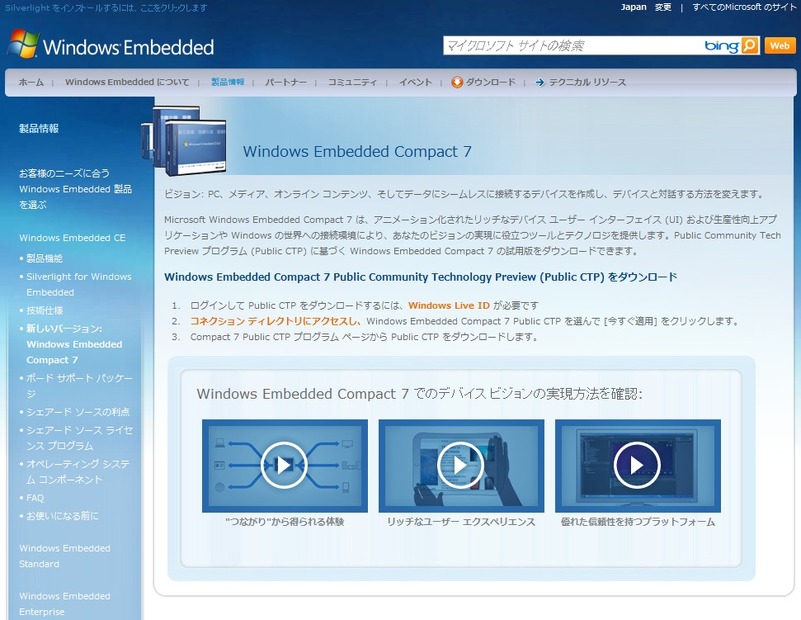Click the orange Web button
Screen dimensions: 801x620
[780, 45]
